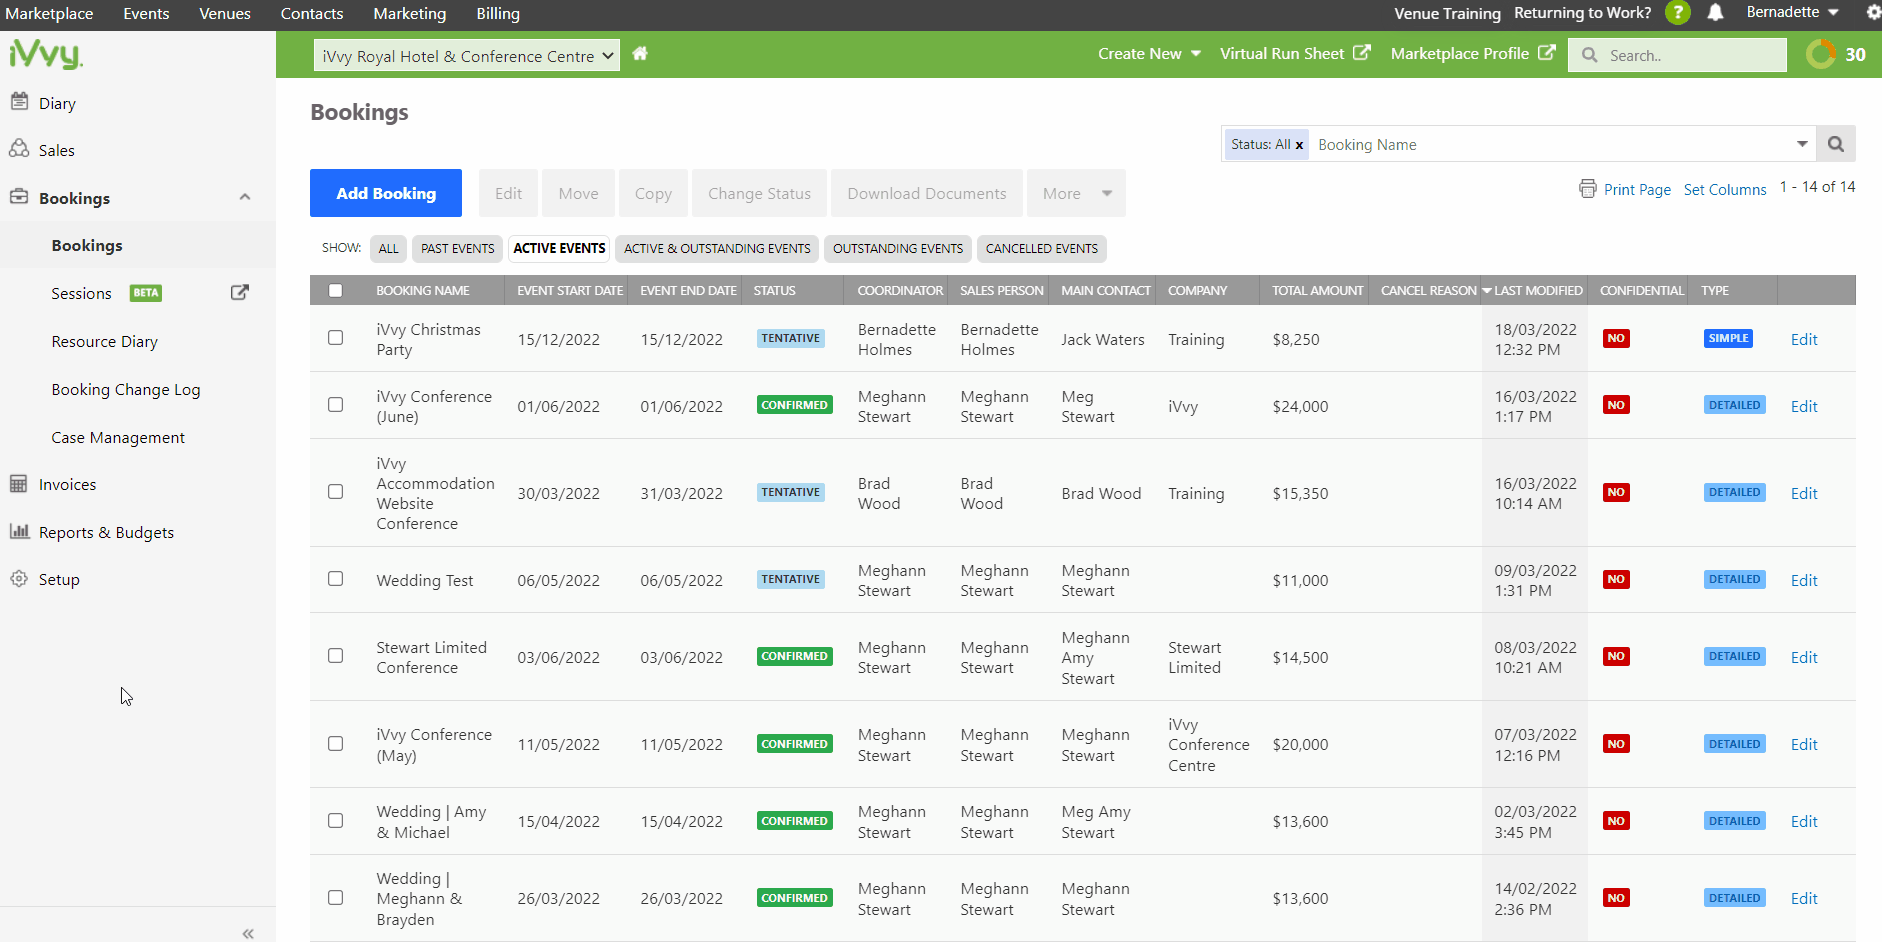1882x942 pixels.
Task: Click the Download Documents button
Action: click(927, 193)
